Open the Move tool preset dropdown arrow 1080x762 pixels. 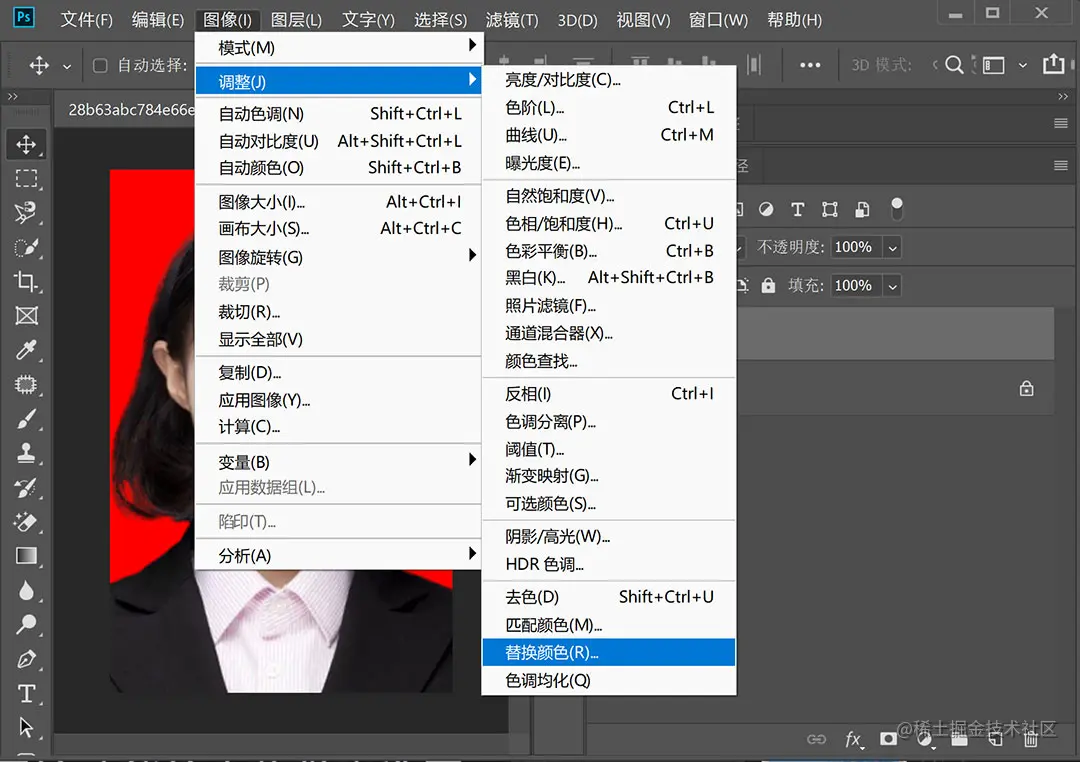click(x=67, y=67)
